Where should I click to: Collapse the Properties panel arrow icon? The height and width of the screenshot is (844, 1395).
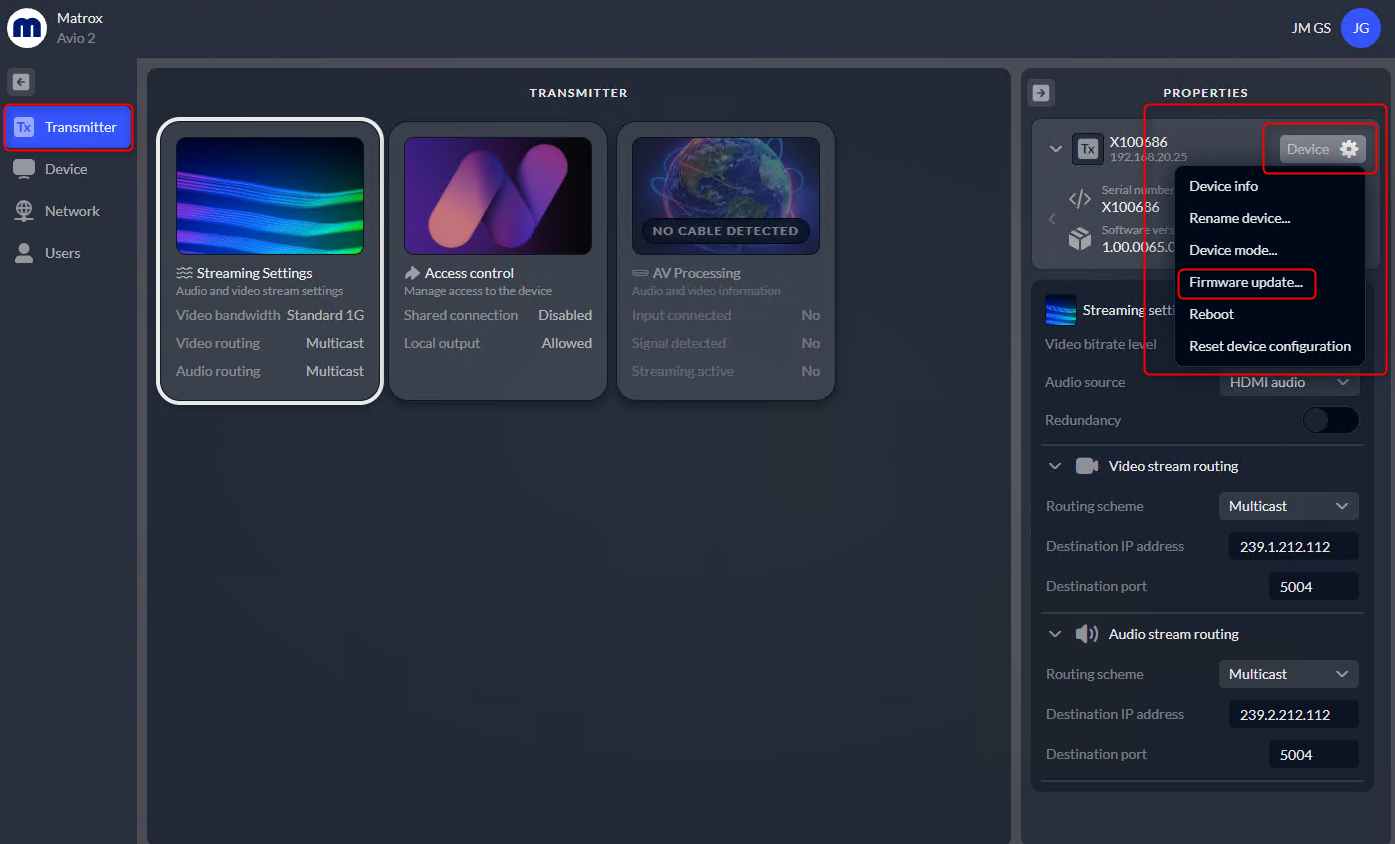coord(1041,93)
